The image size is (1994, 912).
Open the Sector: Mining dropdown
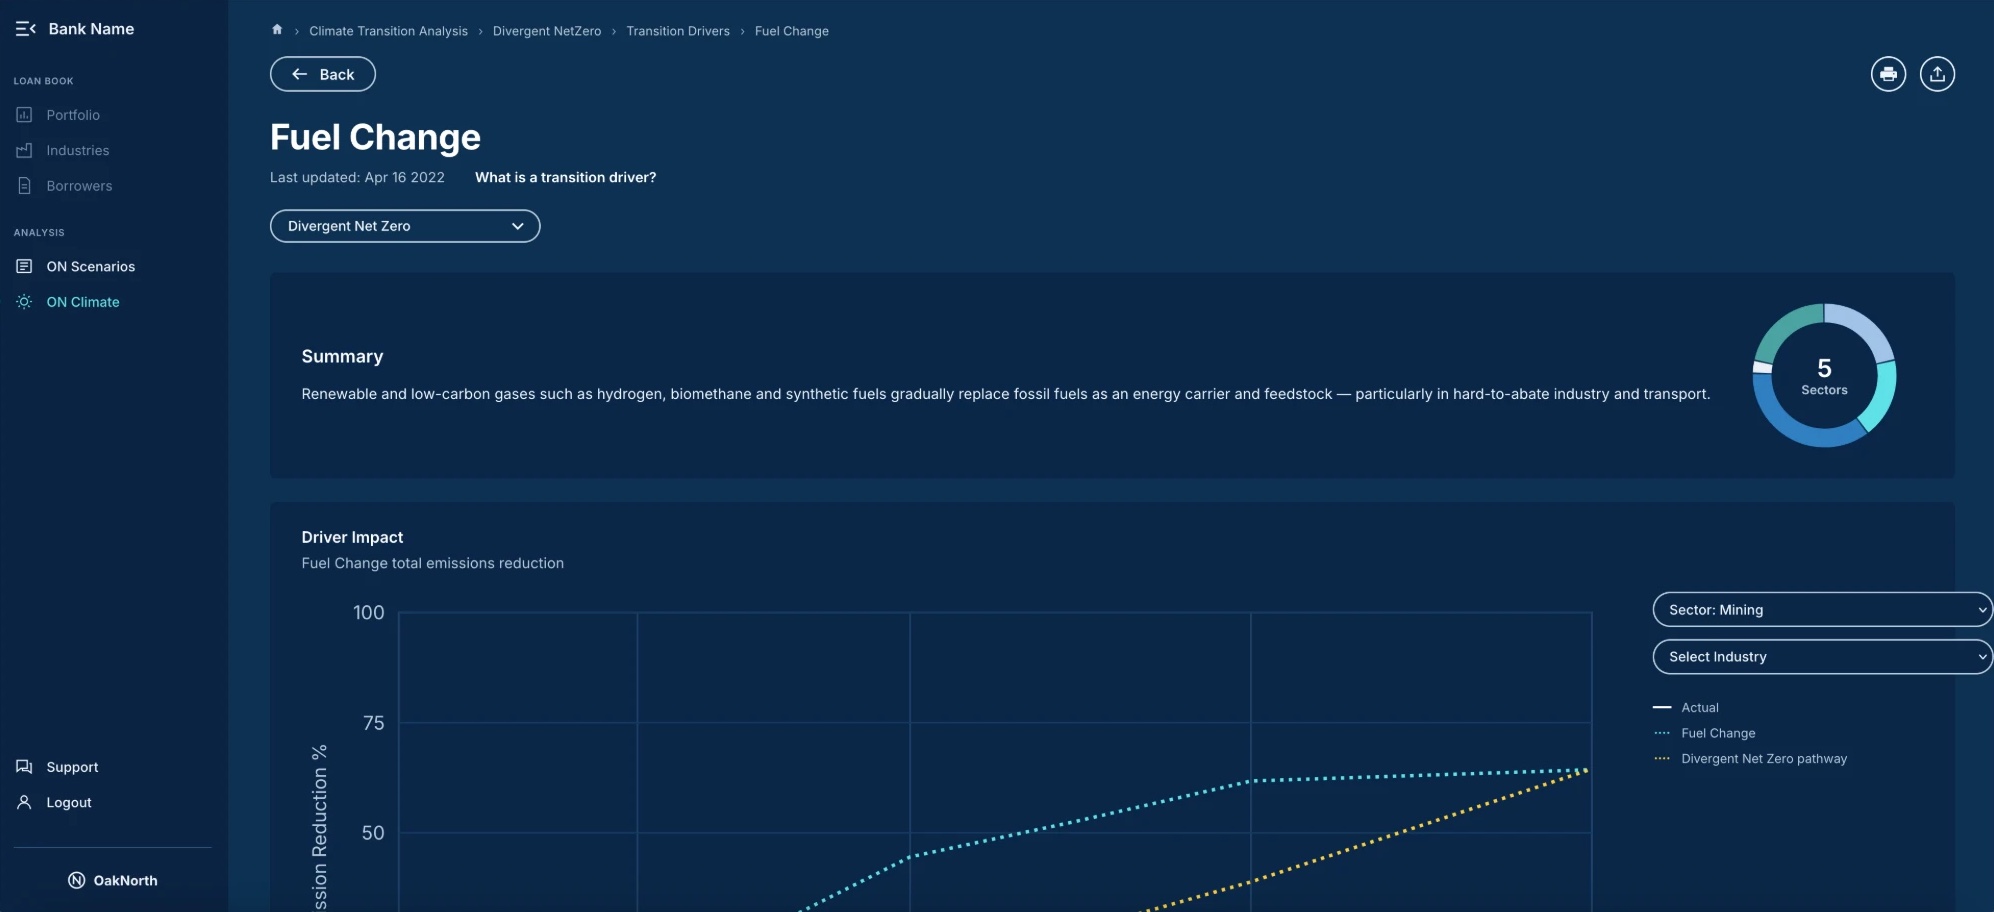point(1822,610)
